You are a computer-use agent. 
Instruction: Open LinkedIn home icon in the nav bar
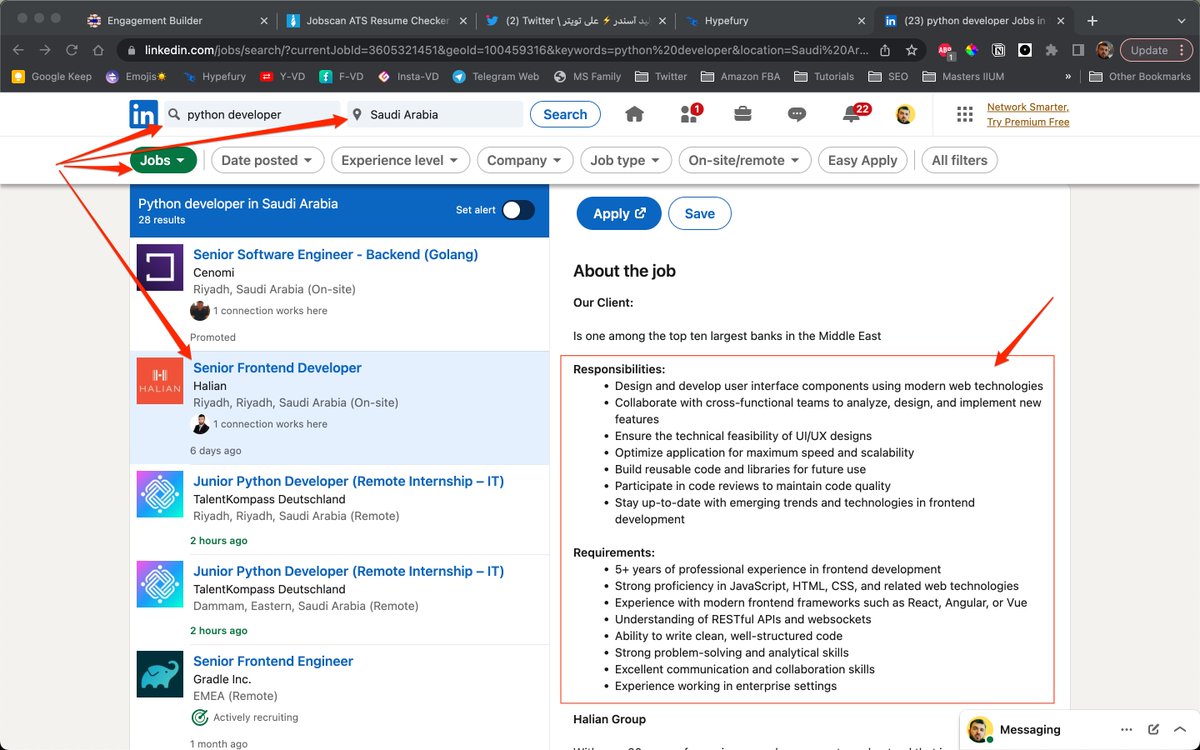click(634, 114)
